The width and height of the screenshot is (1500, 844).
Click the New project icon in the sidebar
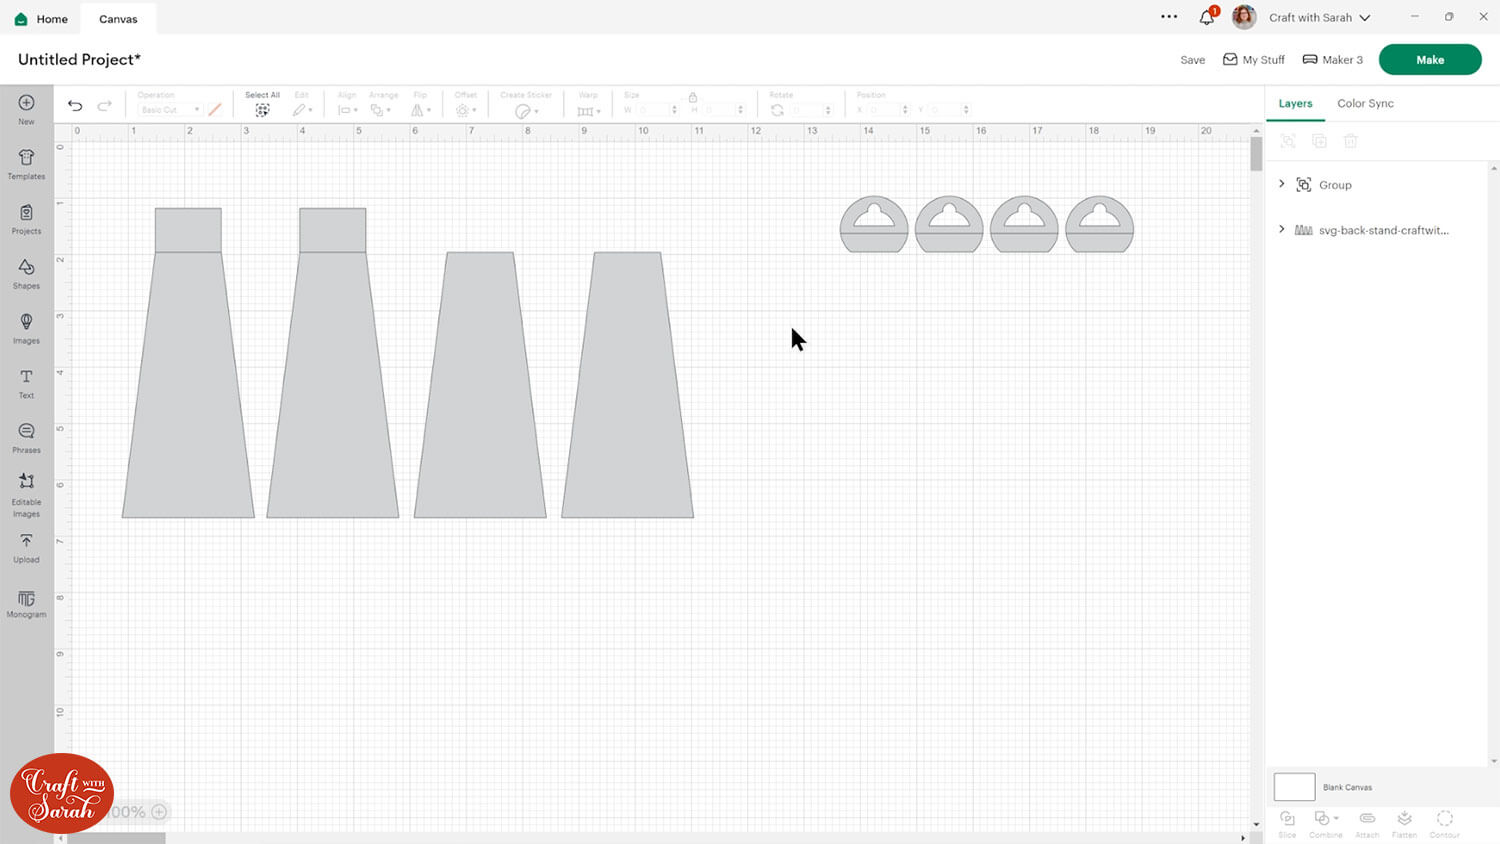[26, 103]
